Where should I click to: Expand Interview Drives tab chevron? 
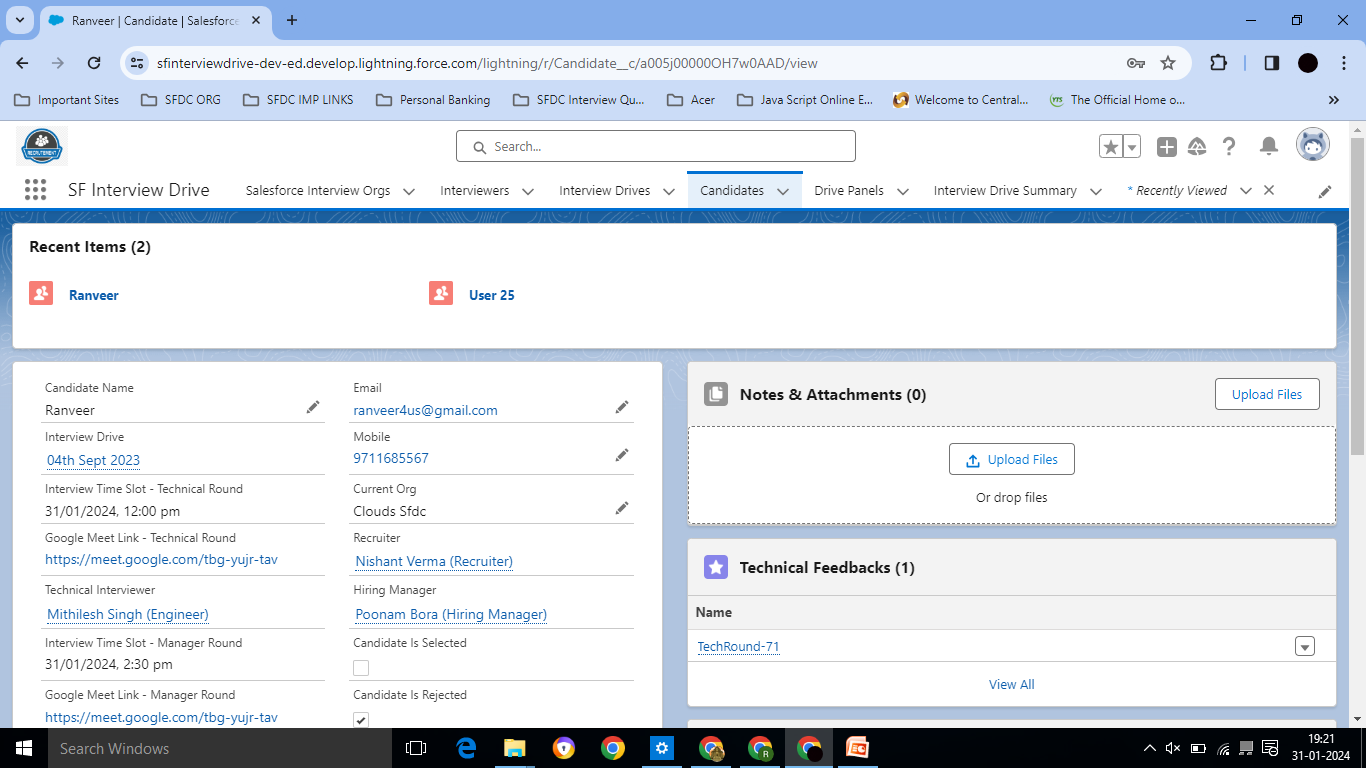669,191
